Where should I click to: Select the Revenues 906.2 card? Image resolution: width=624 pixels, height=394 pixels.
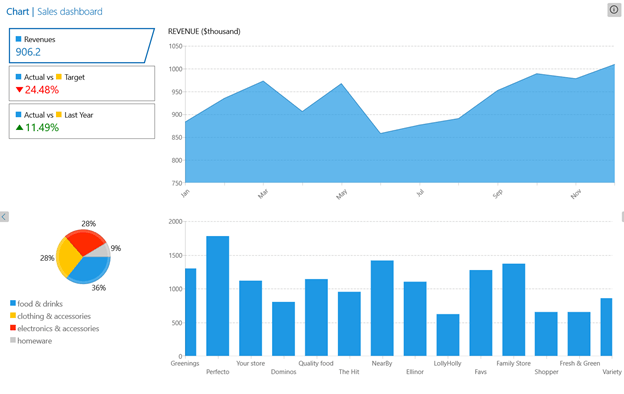point(82,45)
